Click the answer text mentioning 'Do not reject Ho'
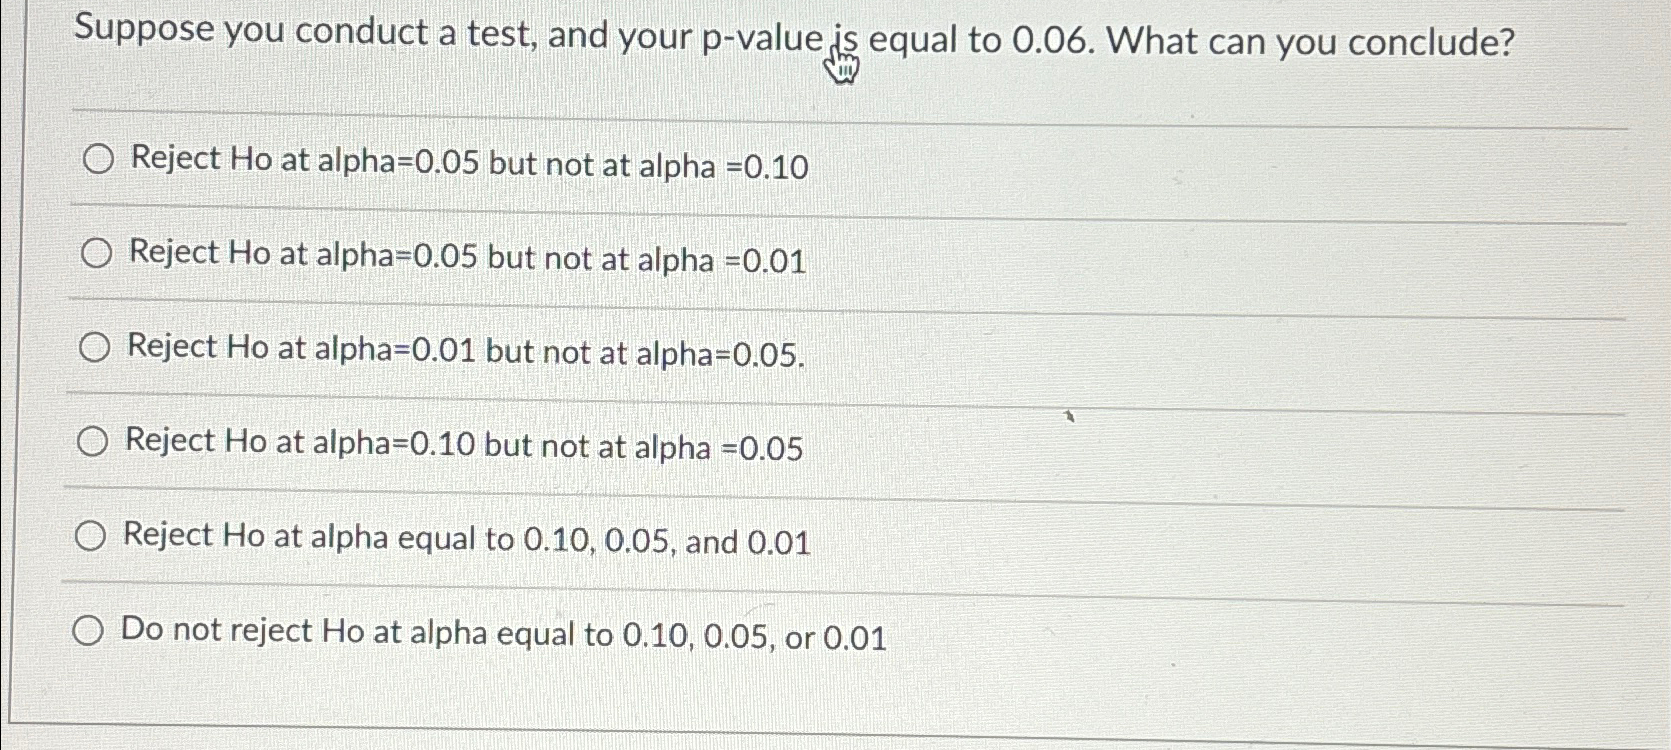1671x750 pixels. coord(500,632)
